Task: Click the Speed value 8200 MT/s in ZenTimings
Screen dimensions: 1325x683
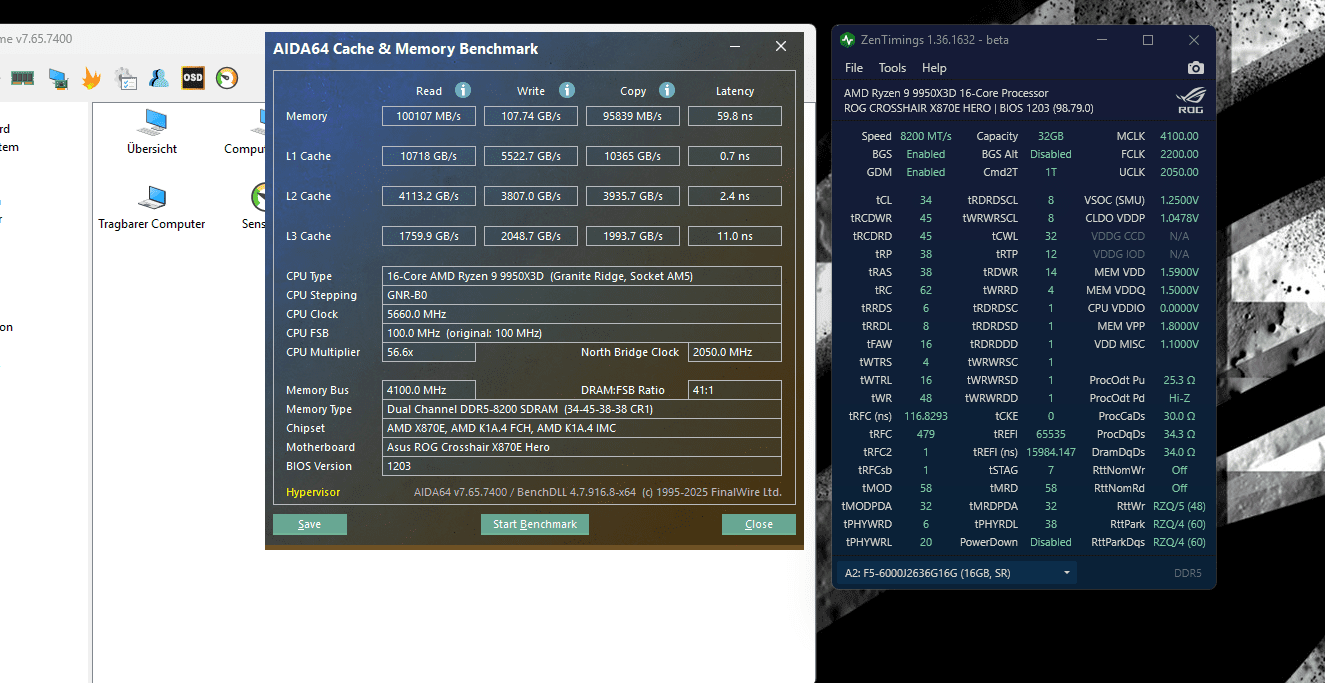Action: tap(926, 136)
